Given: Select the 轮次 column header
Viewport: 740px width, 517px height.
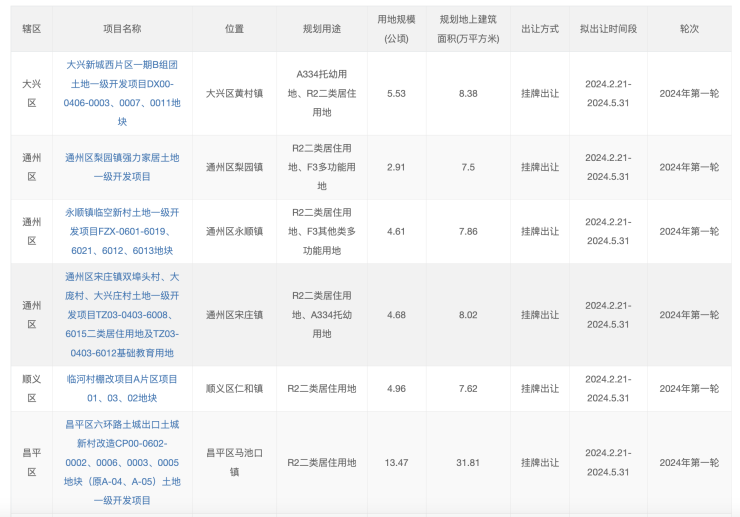Looking at the screenshot, I should pos(689,29).
